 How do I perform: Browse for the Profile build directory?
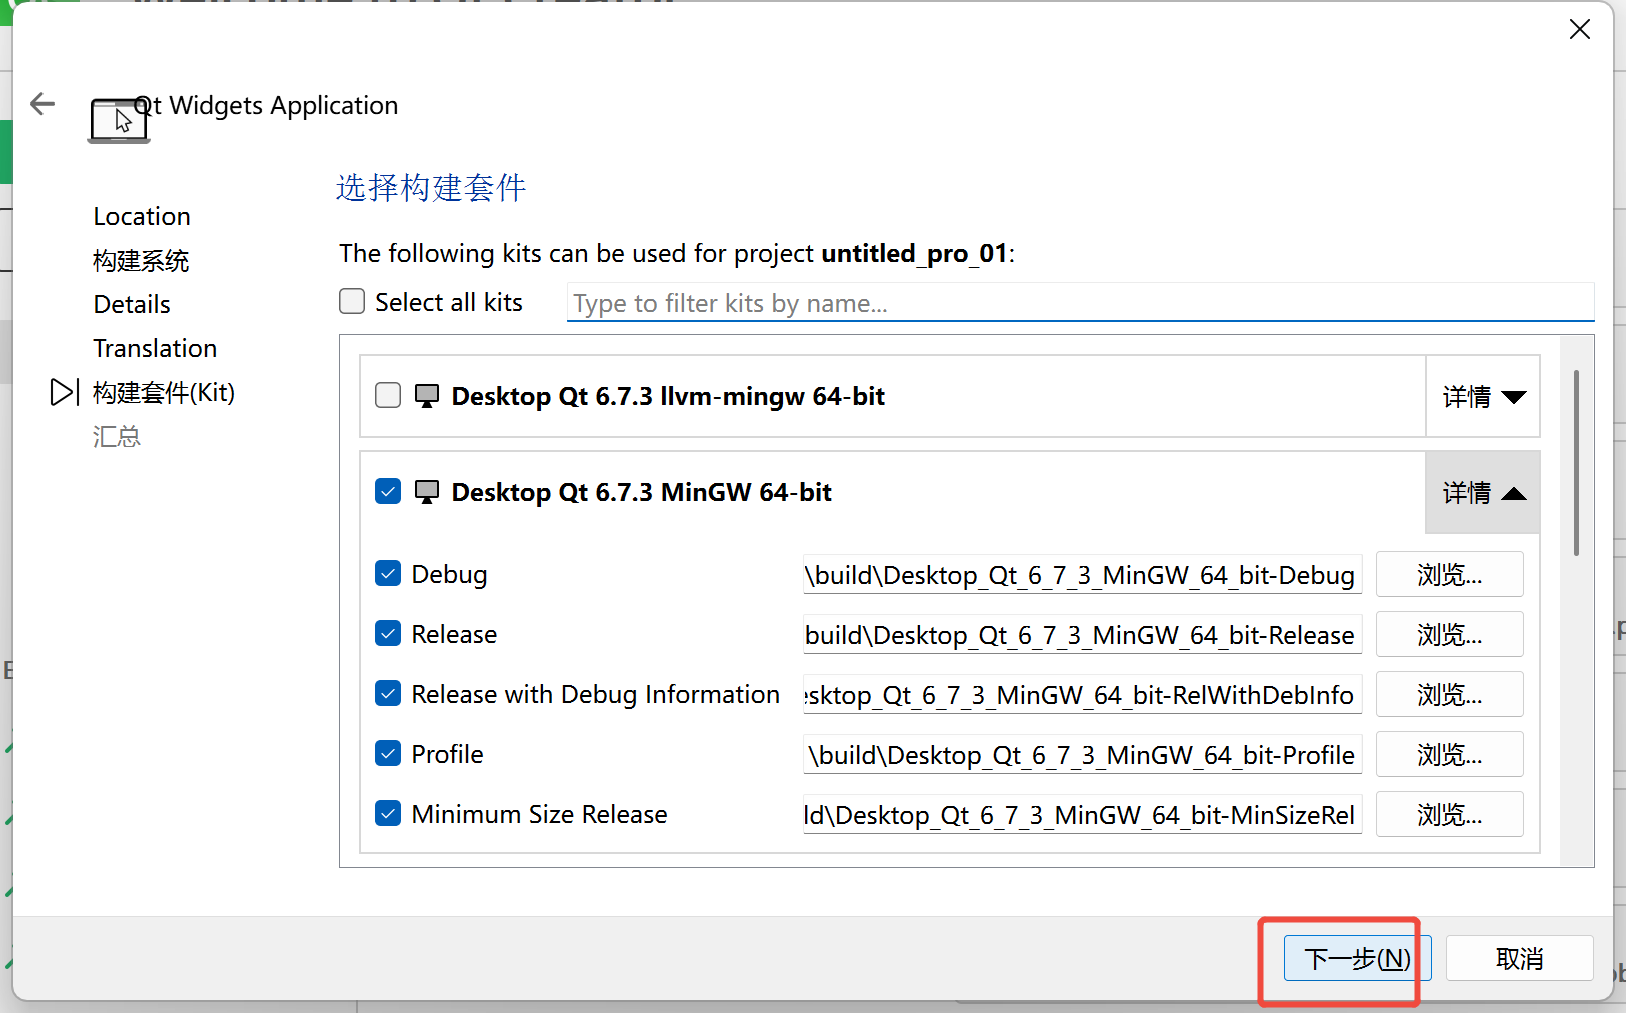[1449, 754]
